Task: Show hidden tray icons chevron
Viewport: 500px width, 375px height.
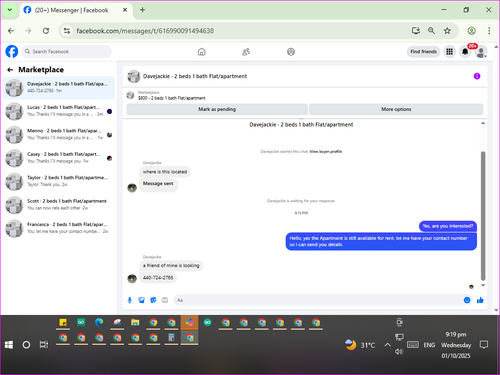Action: tap(387, 345)
